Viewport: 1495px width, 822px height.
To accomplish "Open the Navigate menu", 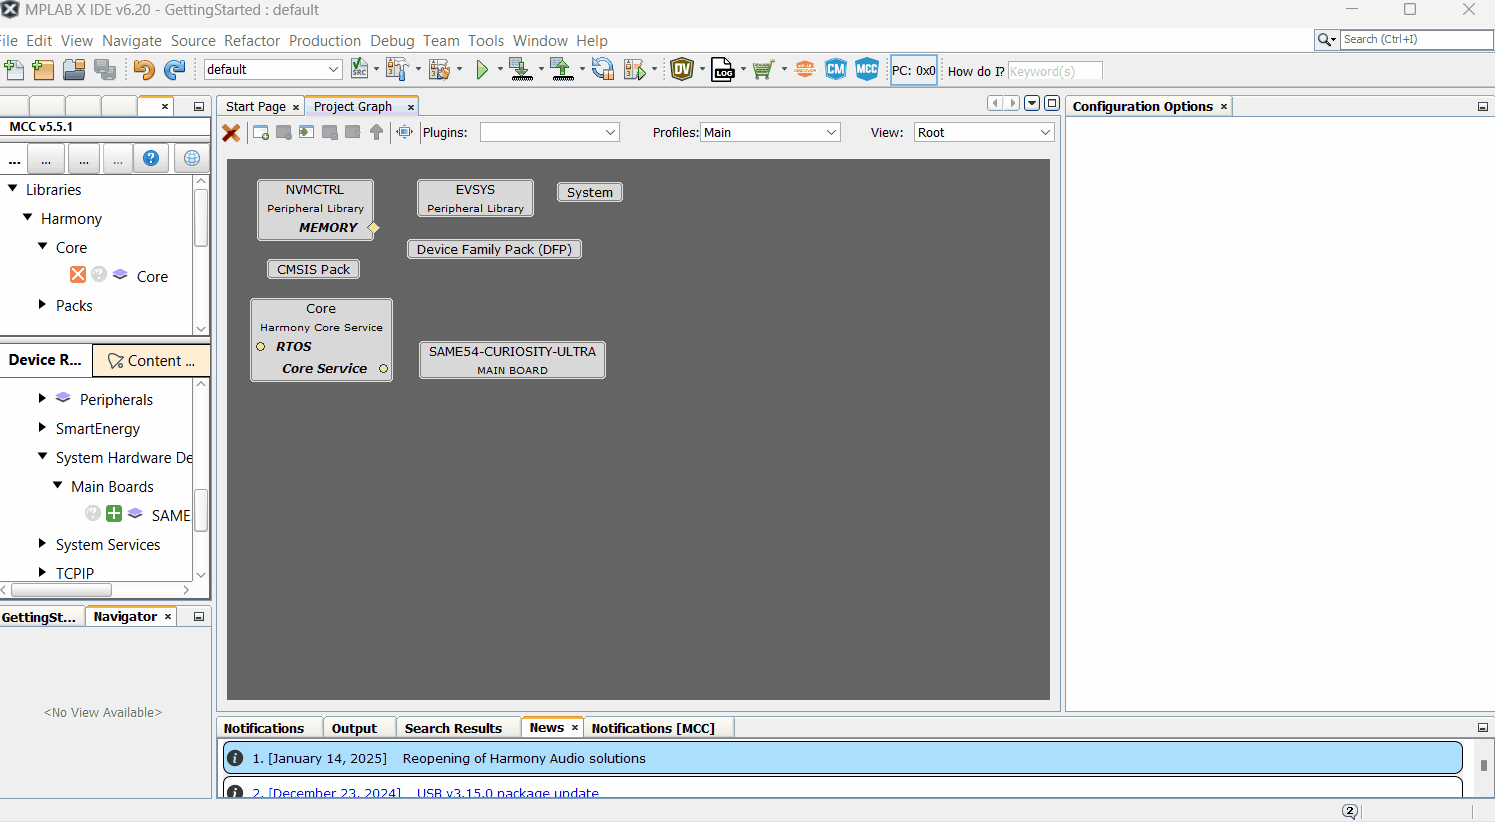I will click(x=132, y=41).
